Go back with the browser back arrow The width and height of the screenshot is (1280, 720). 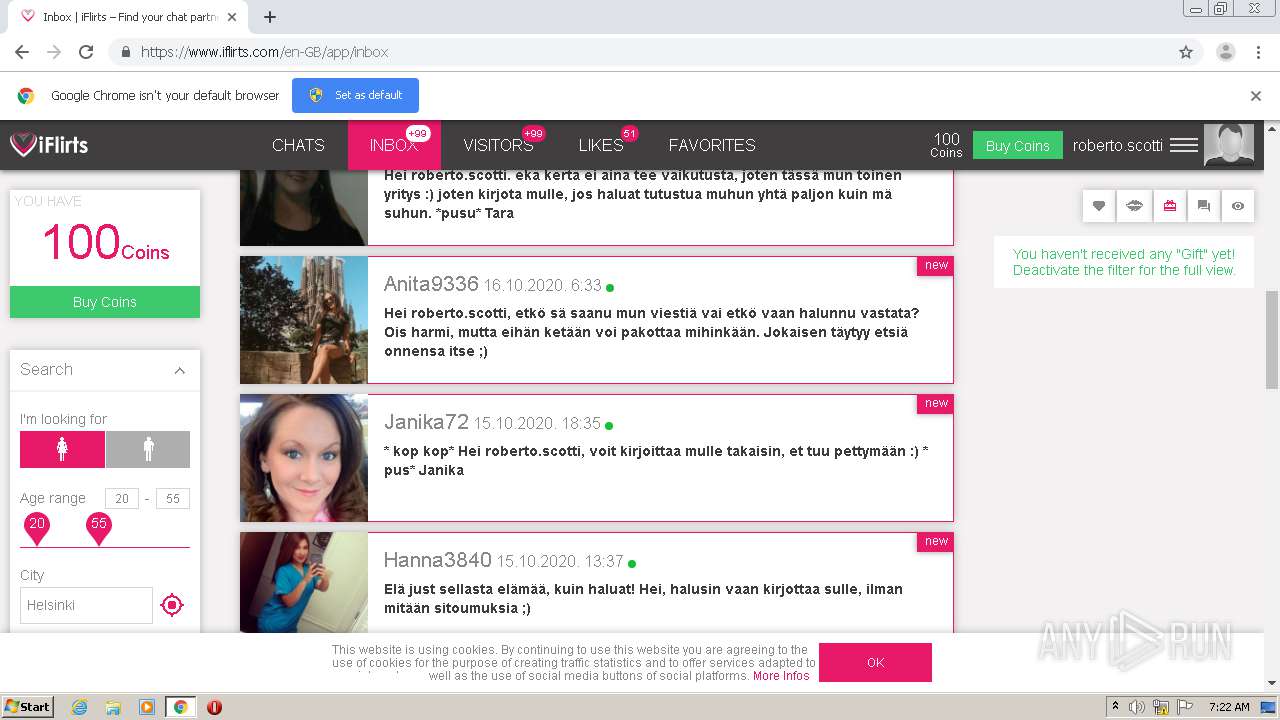(x=22, y=52)
